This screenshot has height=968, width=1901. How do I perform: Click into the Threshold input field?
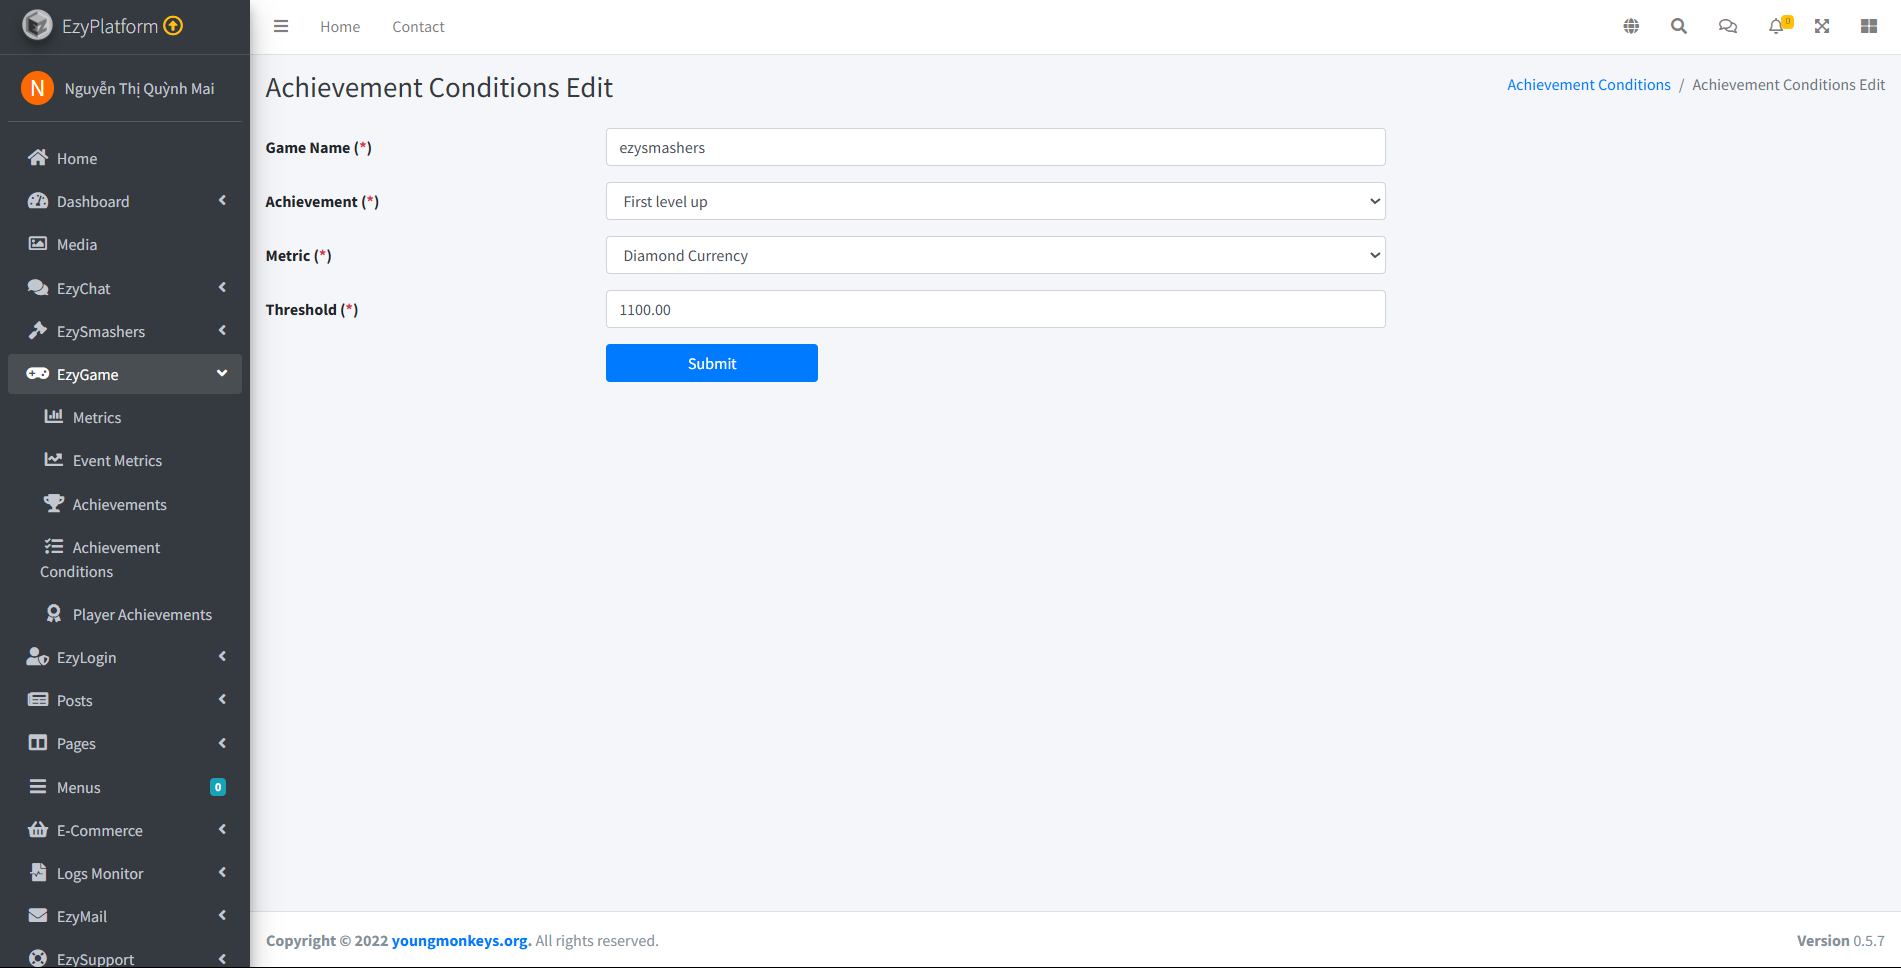pyautogui.click(x=995, y=310)
